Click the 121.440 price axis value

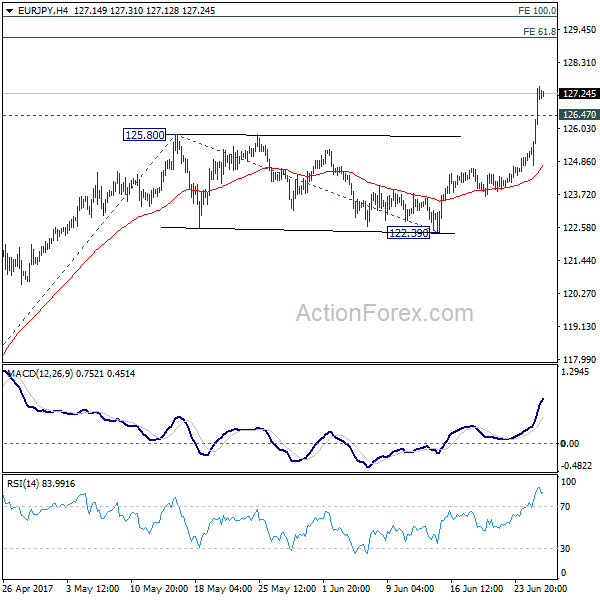[x=579, y=261]
